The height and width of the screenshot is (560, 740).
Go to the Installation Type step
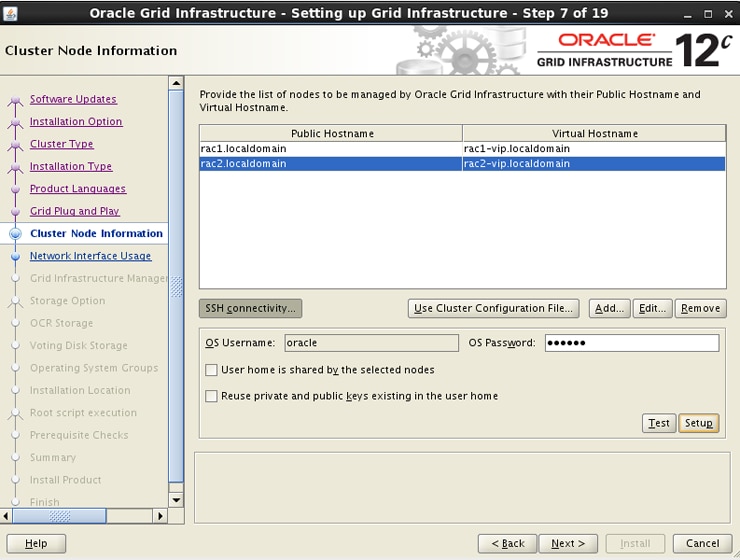coord(71,166)
